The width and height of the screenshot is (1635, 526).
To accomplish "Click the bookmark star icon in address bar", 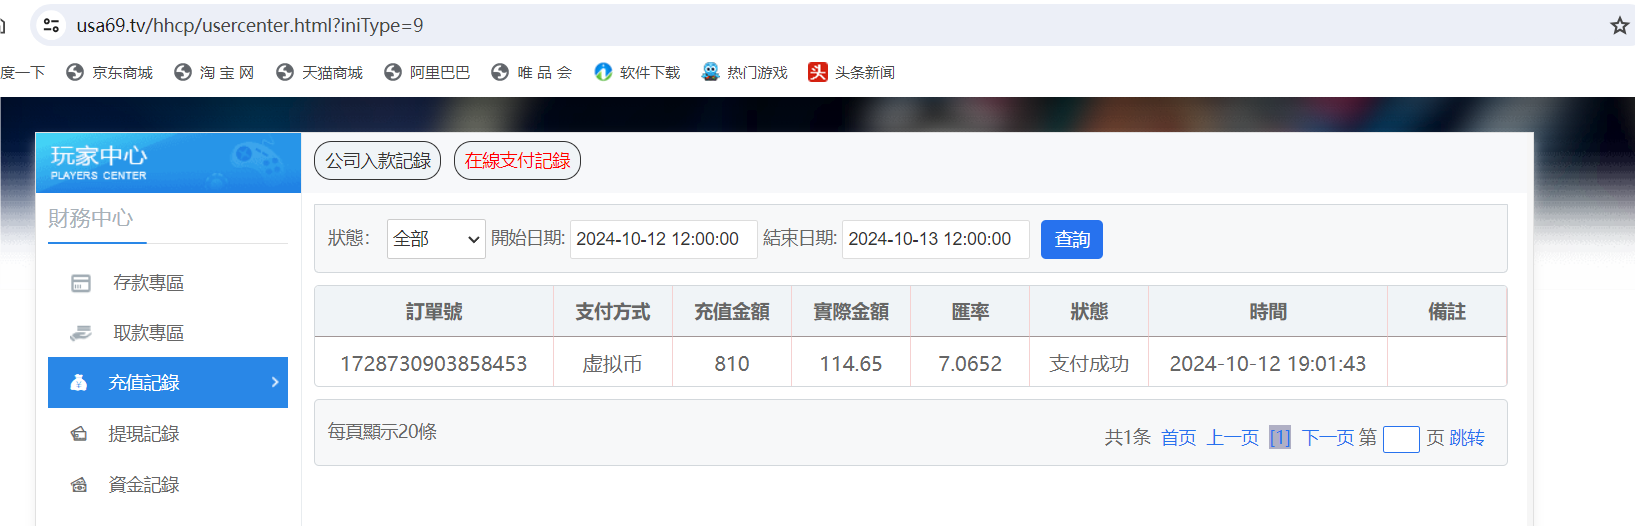I will (x=1619, y=26).
